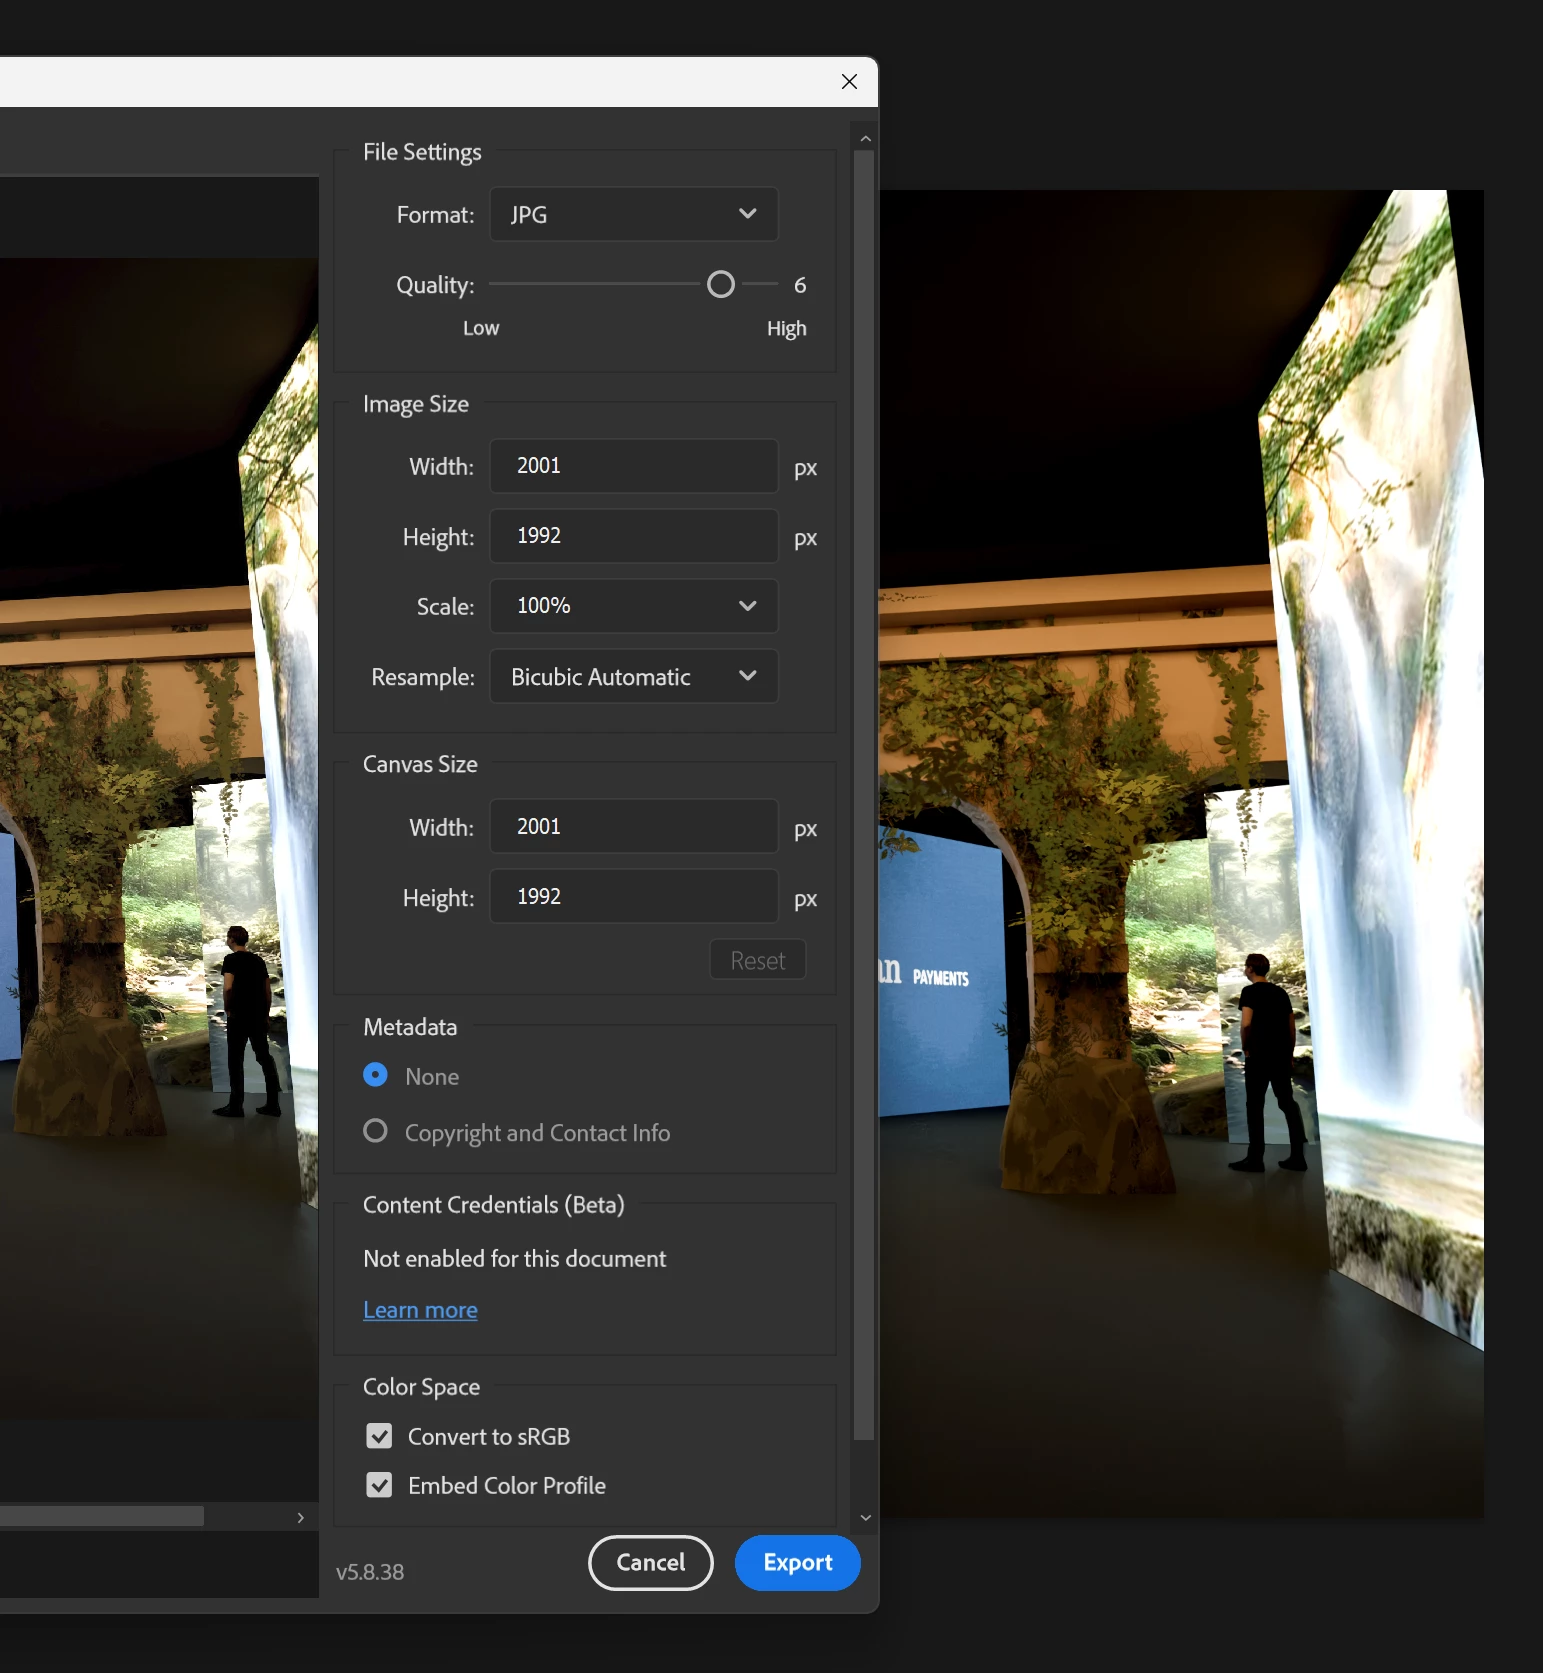
Task: Click the Low quality label
Action: [481, 328]
